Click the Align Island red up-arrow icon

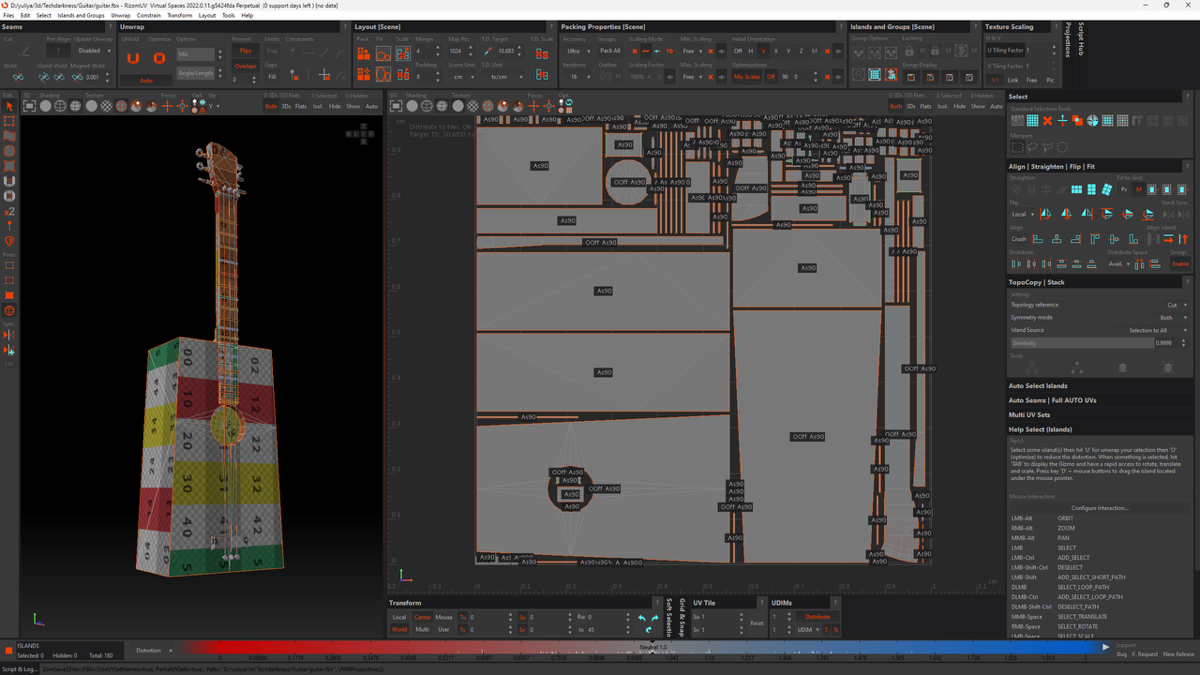click(x=1184, y=239)
